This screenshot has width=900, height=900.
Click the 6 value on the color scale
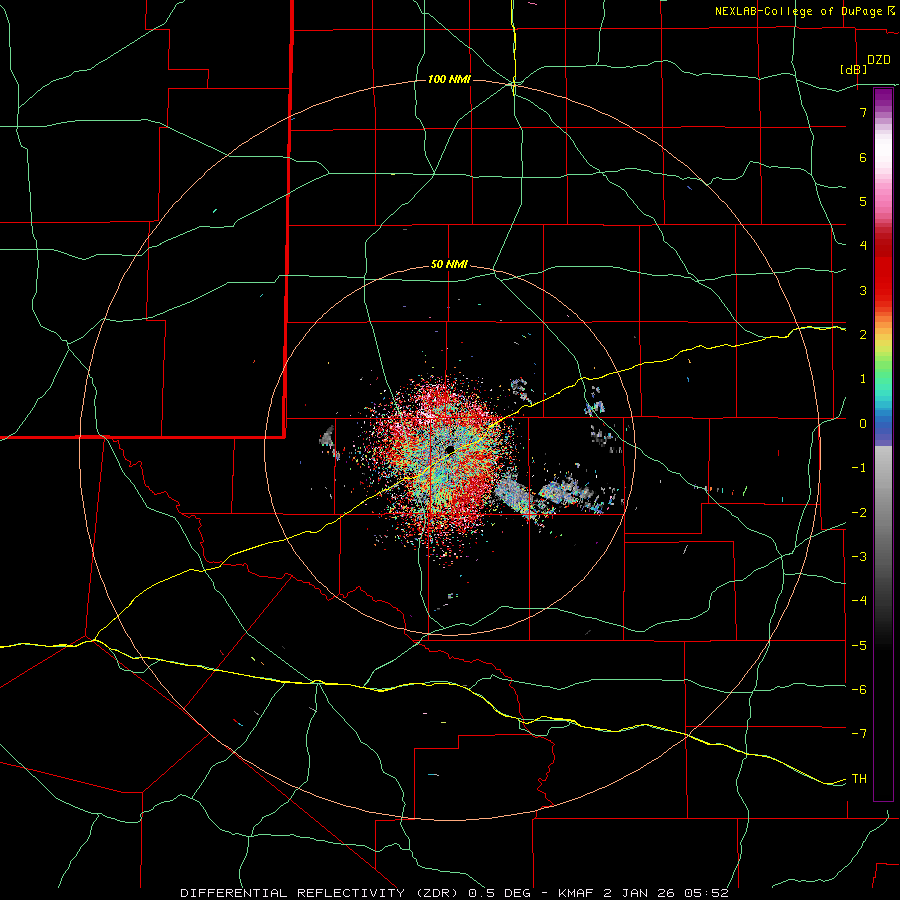tap(863, 157)
